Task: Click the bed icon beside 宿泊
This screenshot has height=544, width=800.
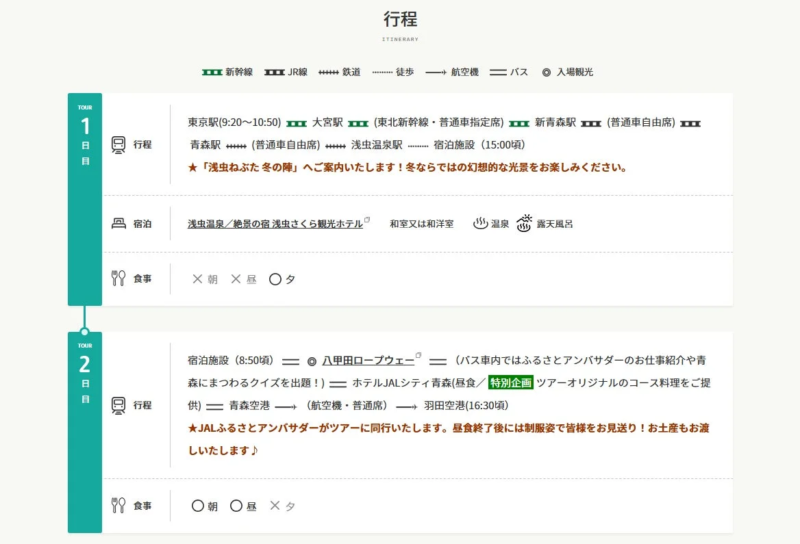Action: (x=118, y=224)
